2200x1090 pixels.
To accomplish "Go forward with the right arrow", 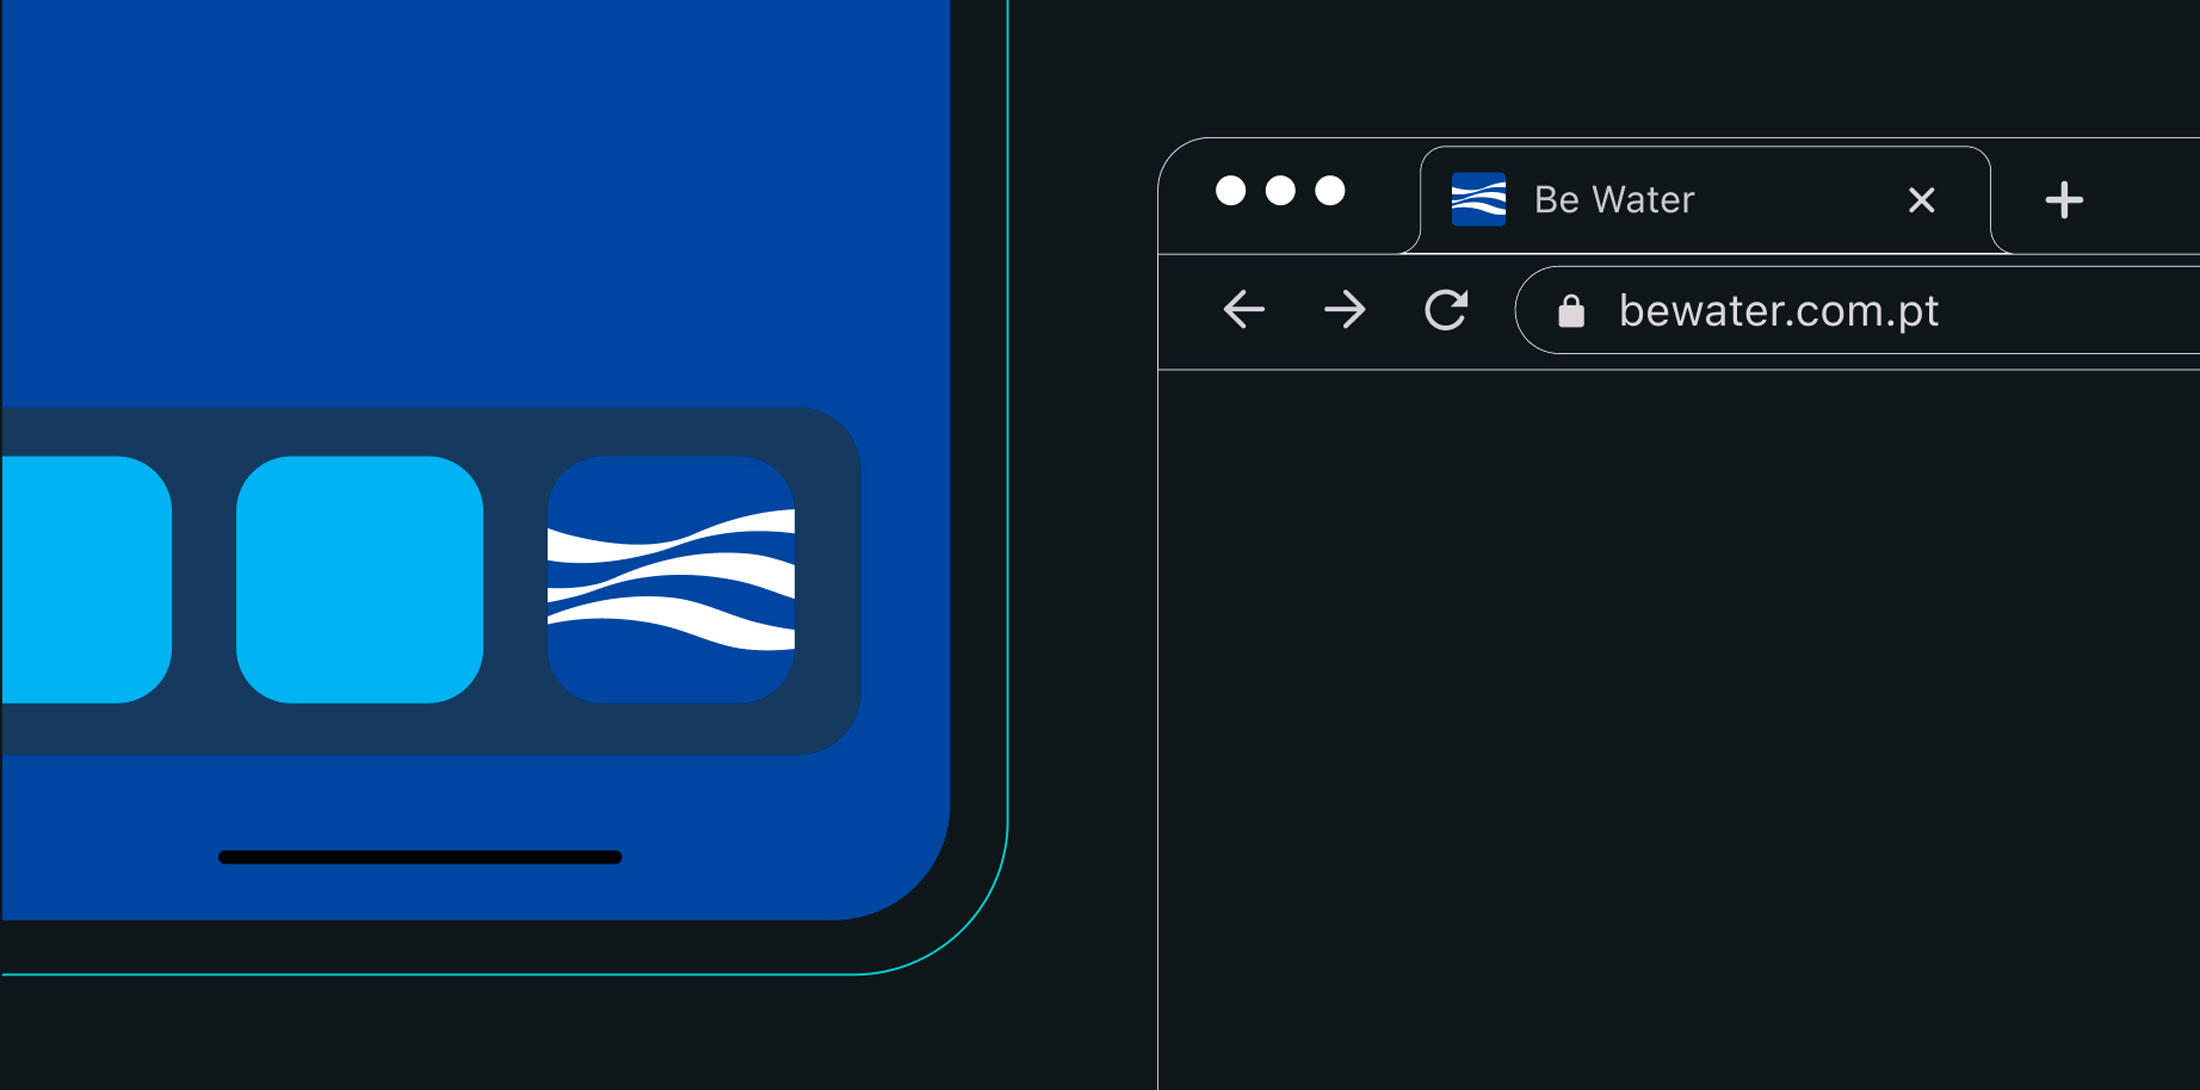I will coord(1345,310).
